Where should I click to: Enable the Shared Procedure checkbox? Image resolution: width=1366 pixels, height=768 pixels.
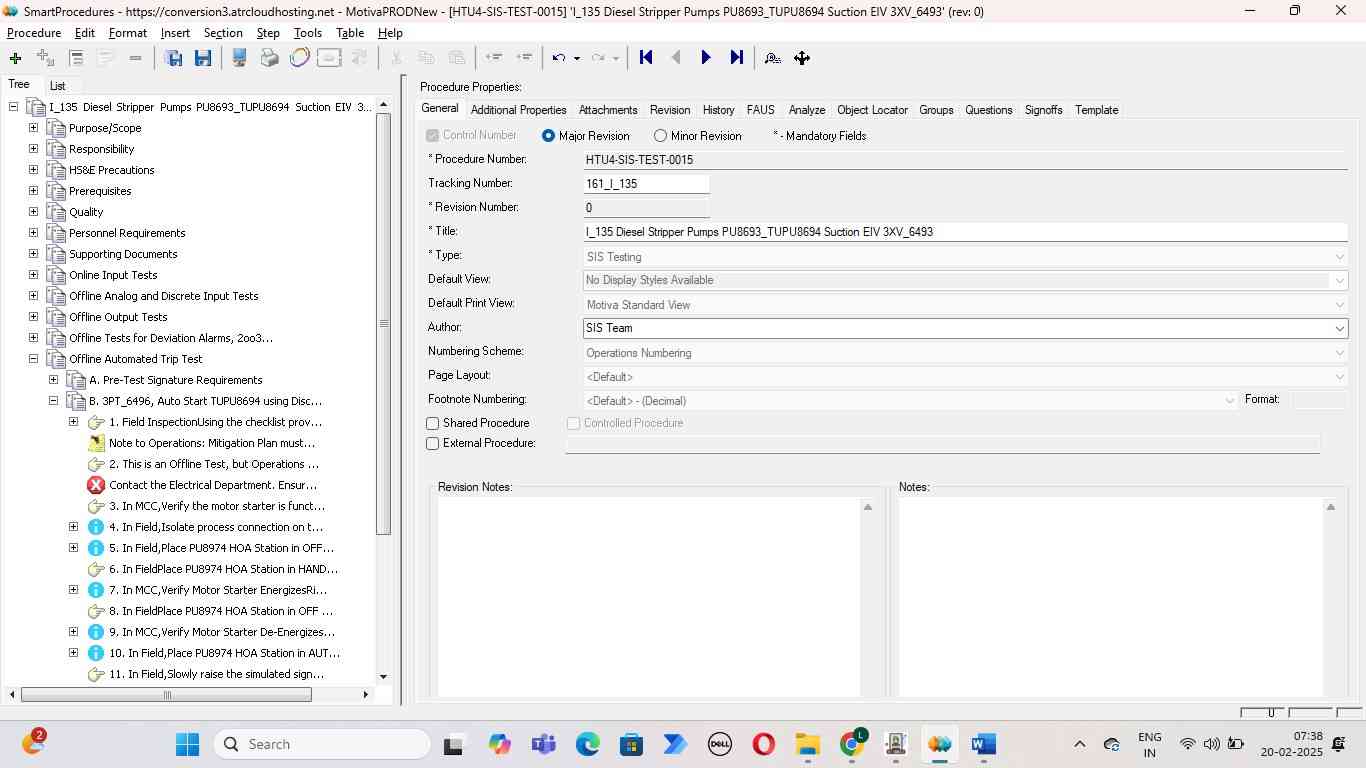[x=433, y=424]
